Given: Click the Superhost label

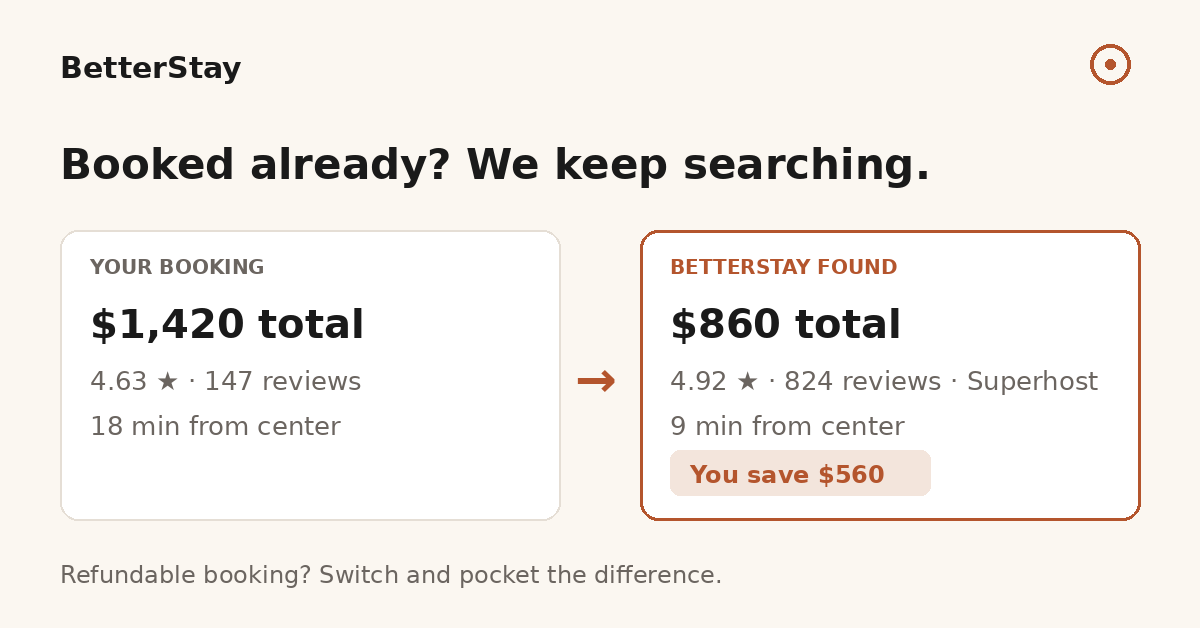Looking at the screenshot, I should pos(1032,382).
